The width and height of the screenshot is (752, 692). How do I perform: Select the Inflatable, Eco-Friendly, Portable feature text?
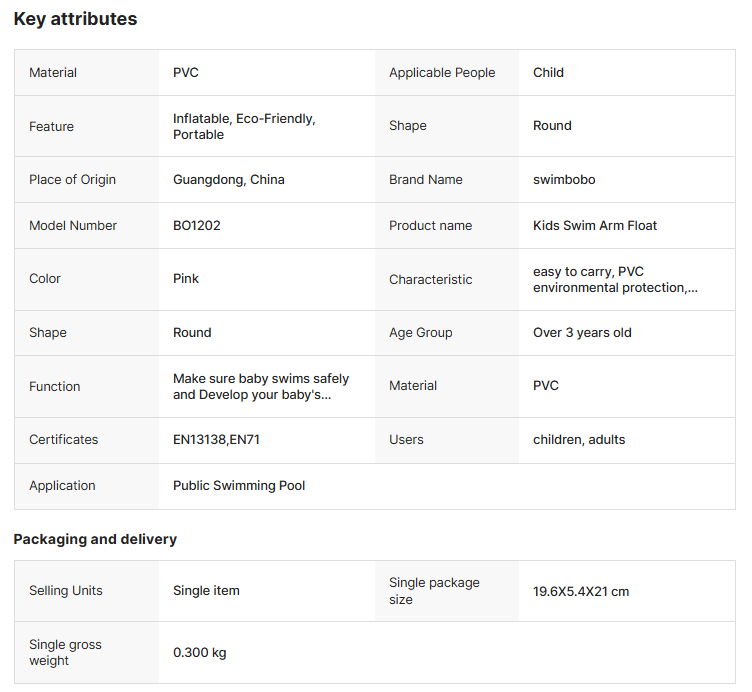pyautogui.click(x=244, y=126)
